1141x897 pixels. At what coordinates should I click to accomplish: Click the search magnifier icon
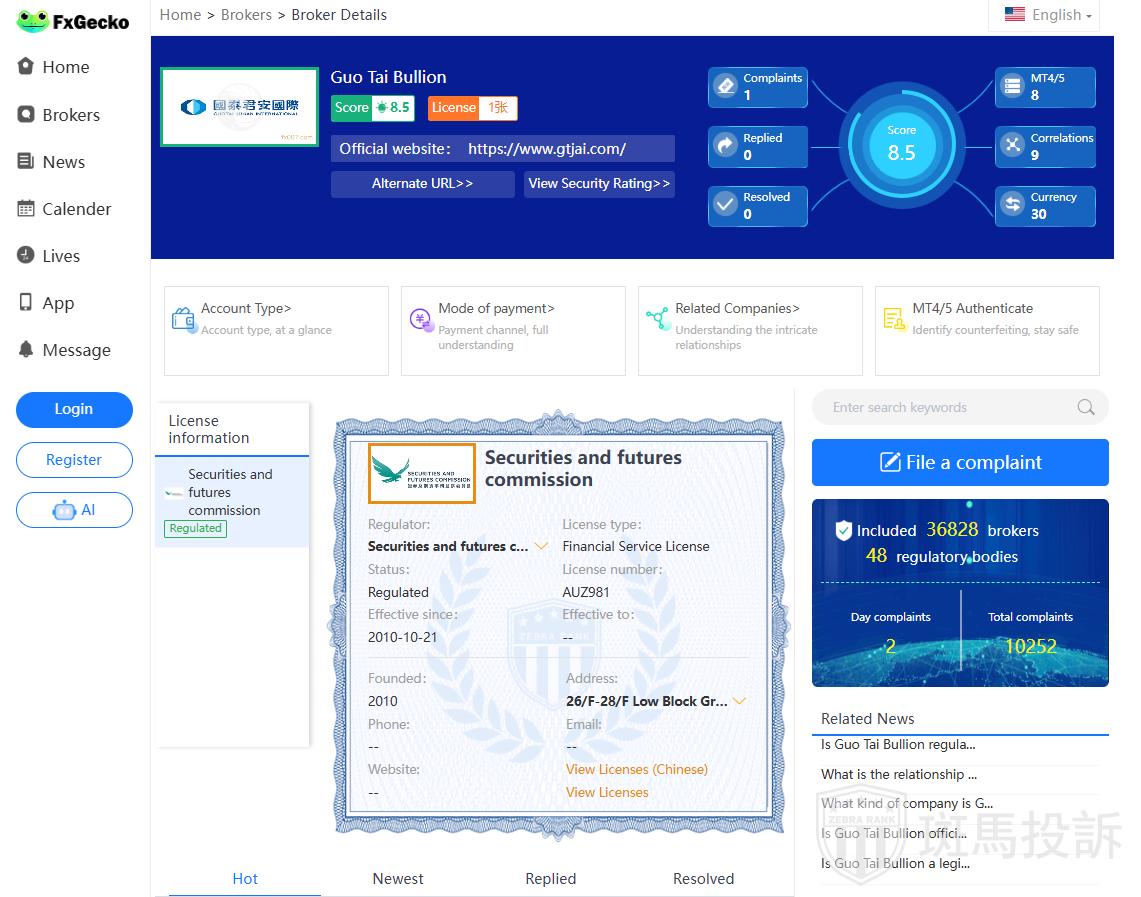1085,407
